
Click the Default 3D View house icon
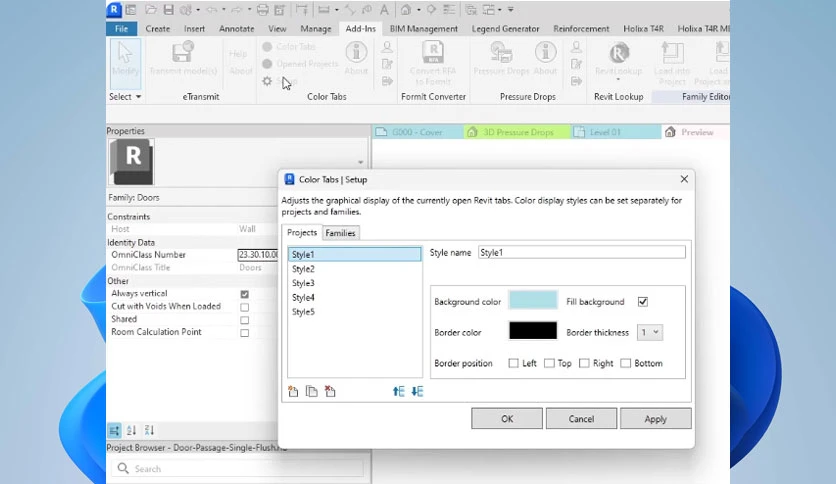(x=406, y=10)
